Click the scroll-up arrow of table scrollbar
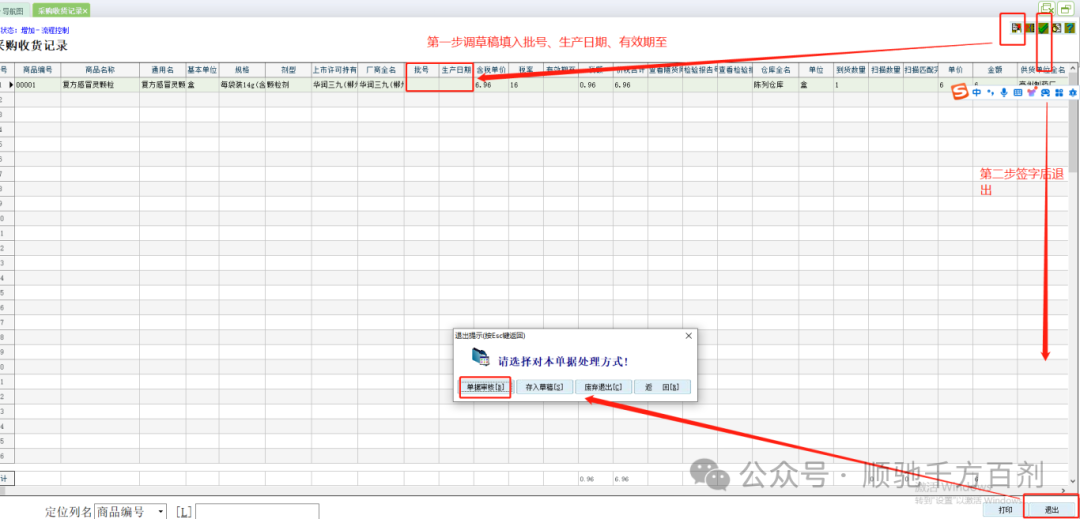 1072,68
